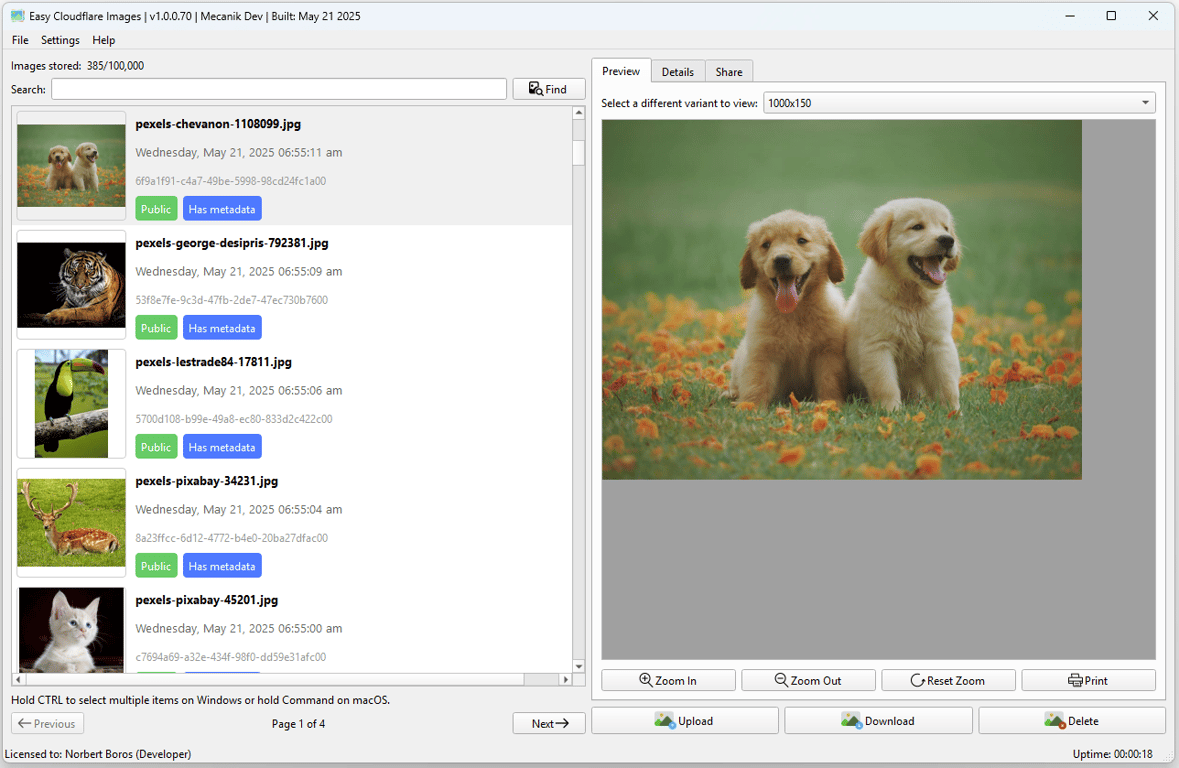
Task: Switch to the Details tab
Action: pos(677,71)
